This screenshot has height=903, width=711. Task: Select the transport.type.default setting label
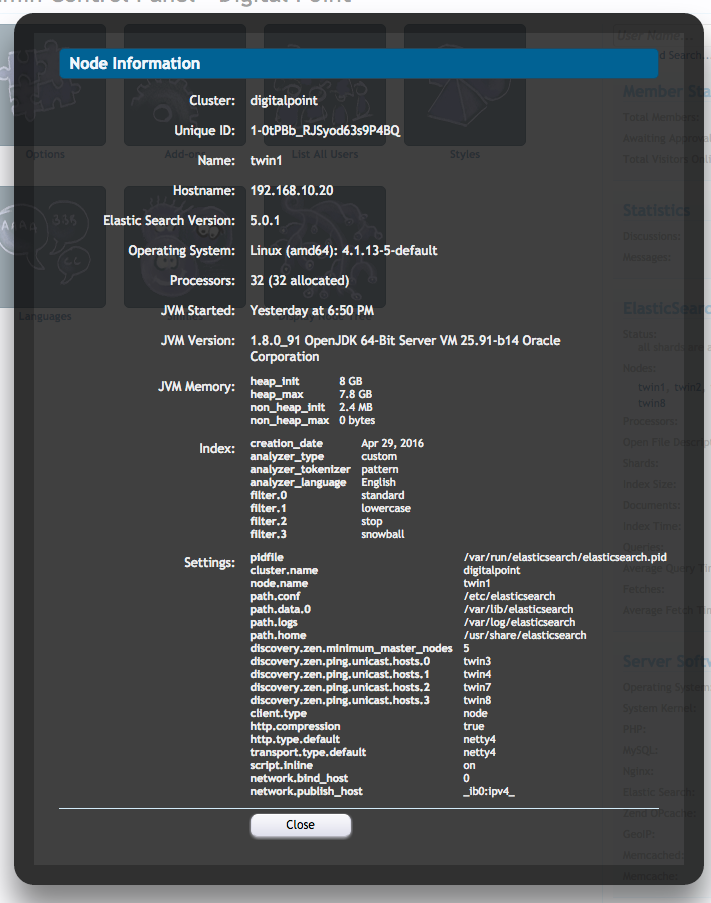[308, 752]
